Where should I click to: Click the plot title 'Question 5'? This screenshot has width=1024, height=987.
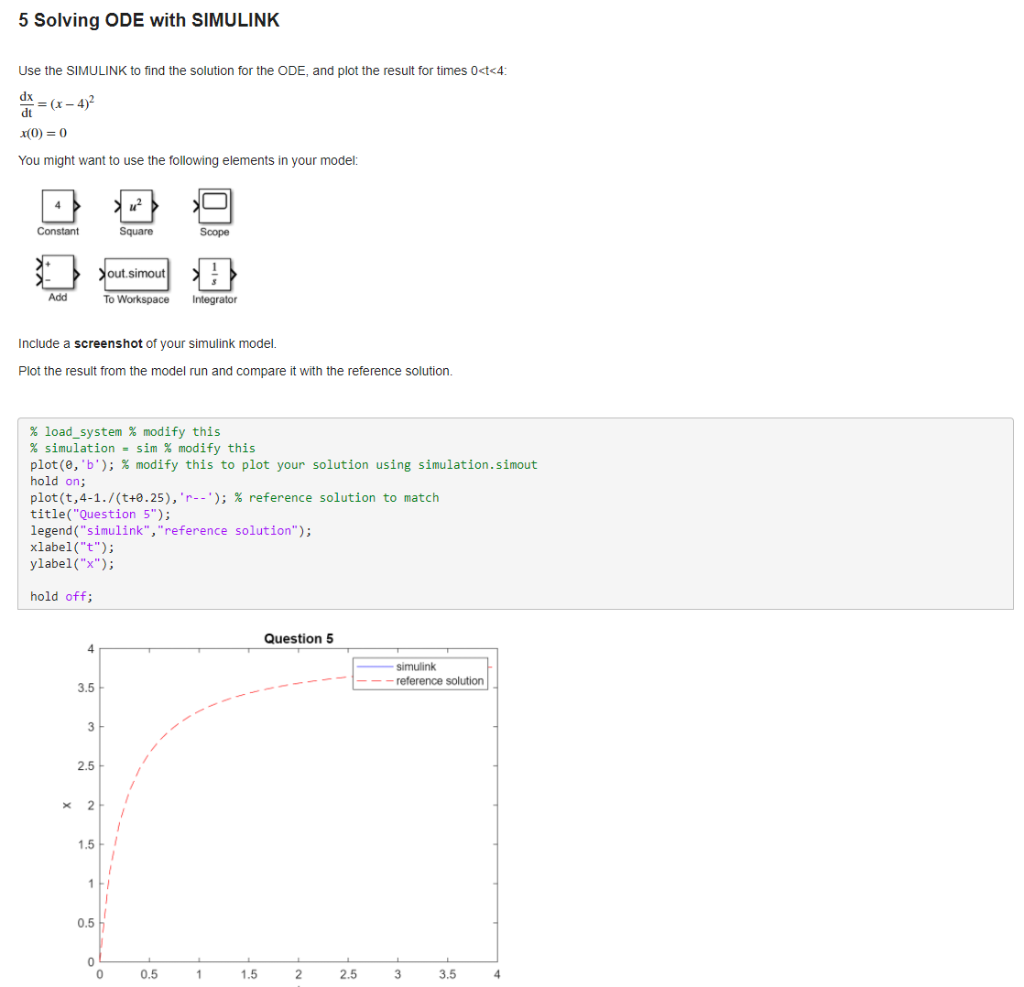(298, 638)
